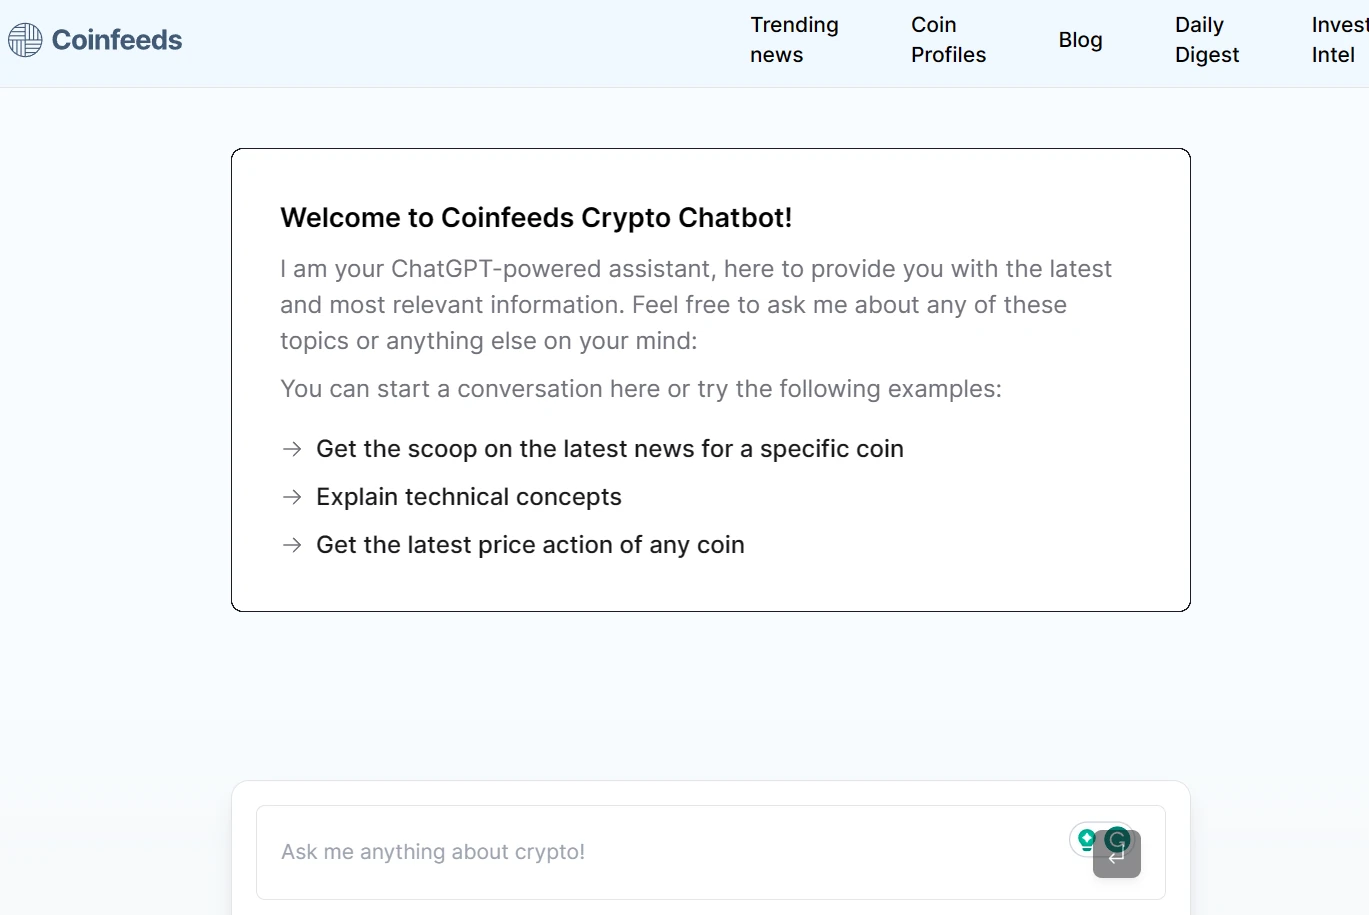Open the Trending news menu item
Screen dimensions: 1369x915
(794, 40)
